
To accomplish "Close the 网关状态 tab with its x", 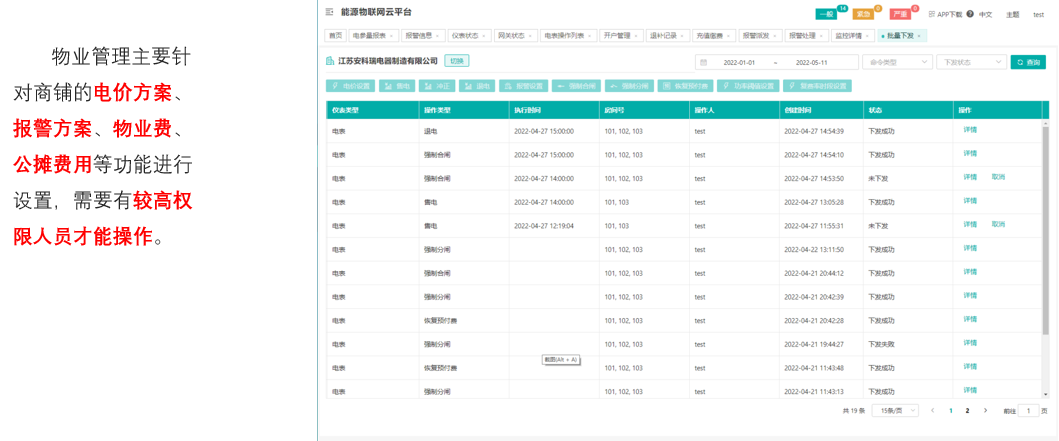I will (x=531, y=36).
